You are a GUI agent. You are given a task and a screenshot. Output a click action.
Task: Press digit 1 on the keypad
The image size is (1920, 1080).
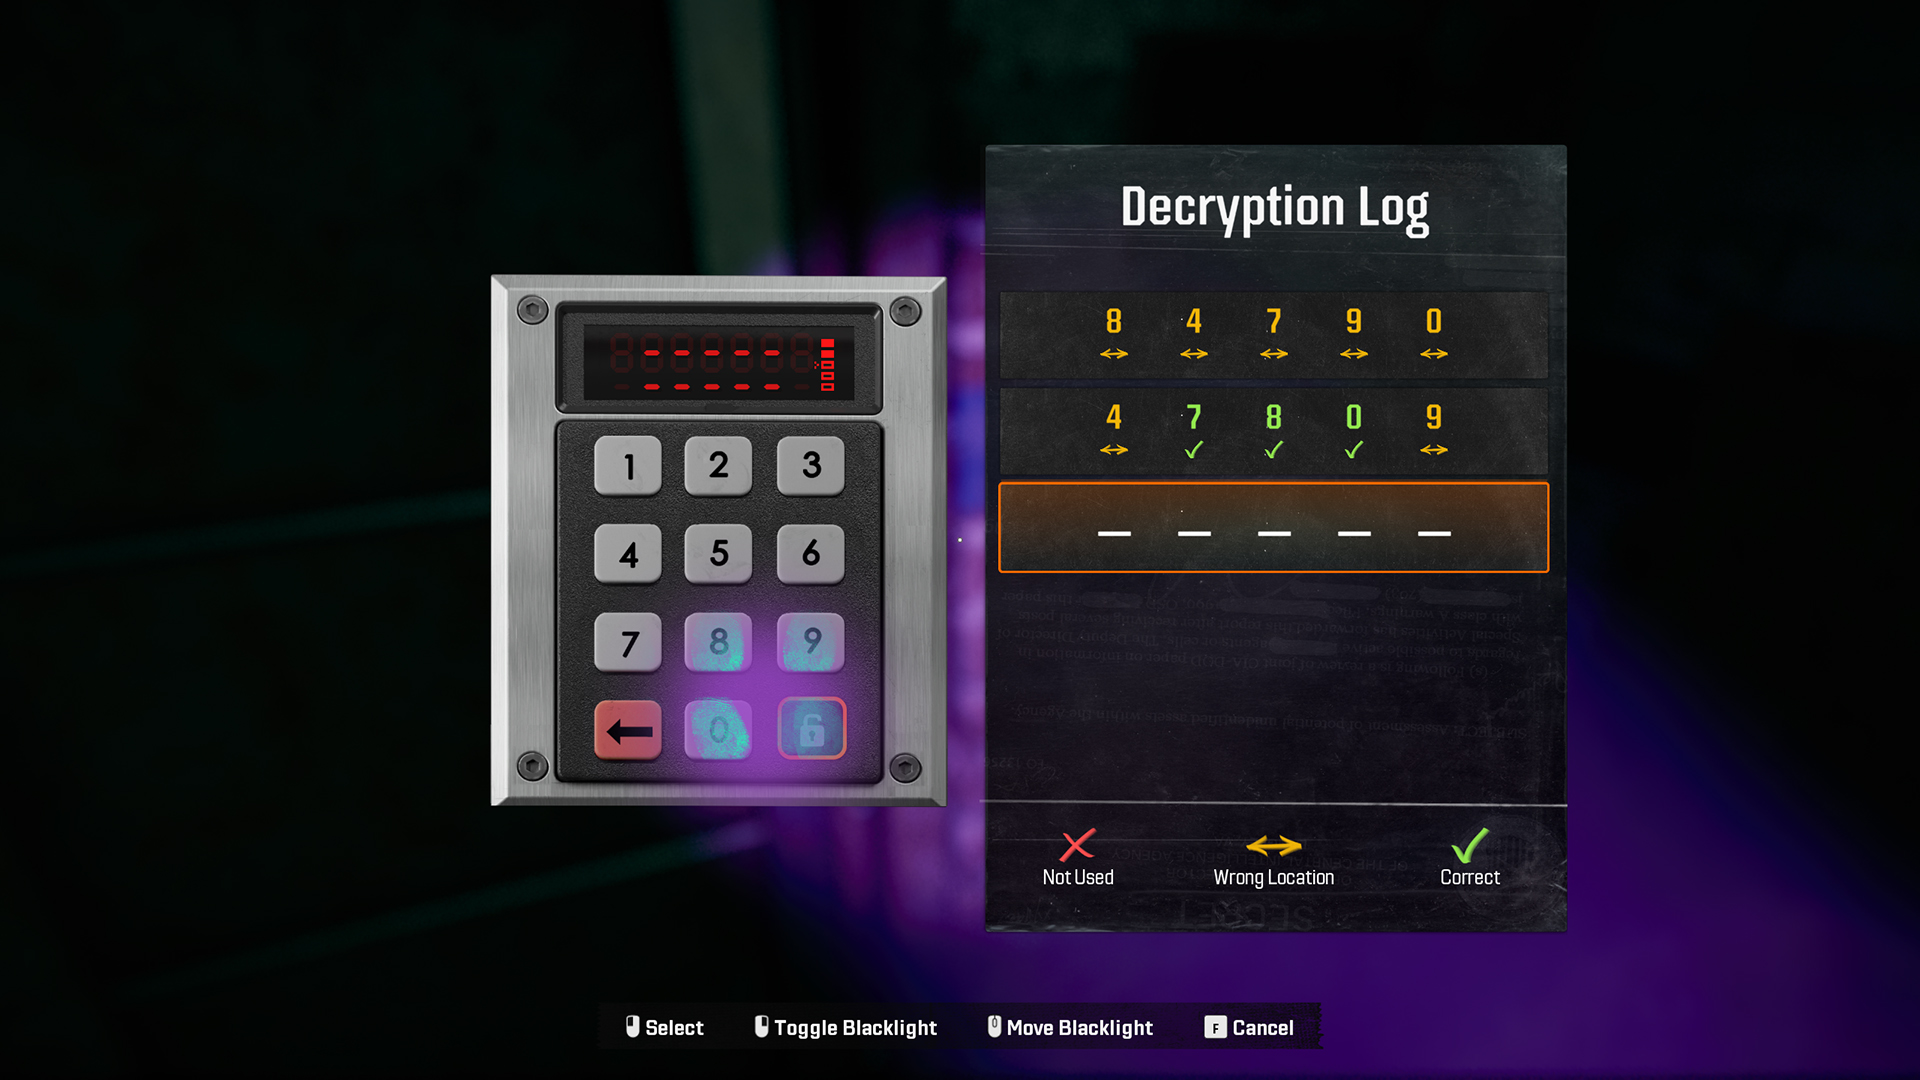tap(630, 464)
